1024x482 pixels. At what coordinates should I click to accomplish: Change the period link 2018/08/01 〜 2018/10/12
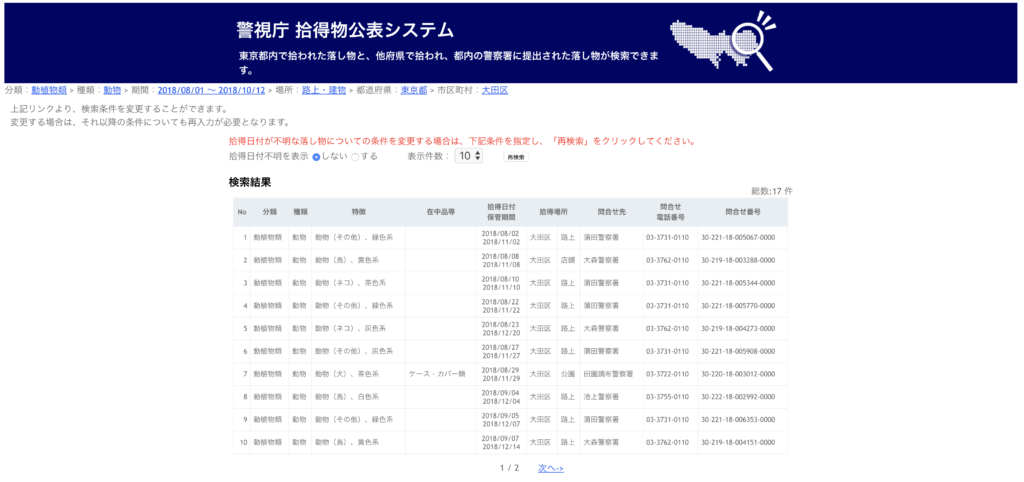click(211, 90)
